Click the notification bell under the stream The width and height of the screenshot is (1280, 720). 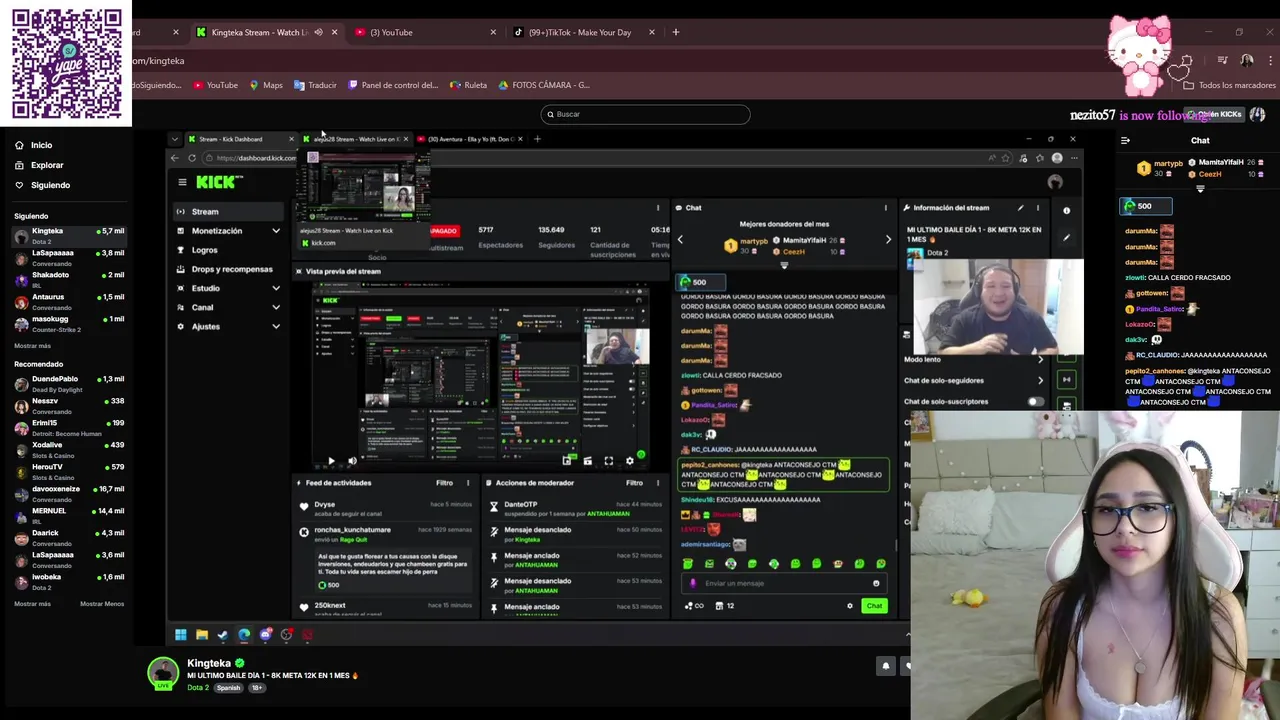point(886,665)
